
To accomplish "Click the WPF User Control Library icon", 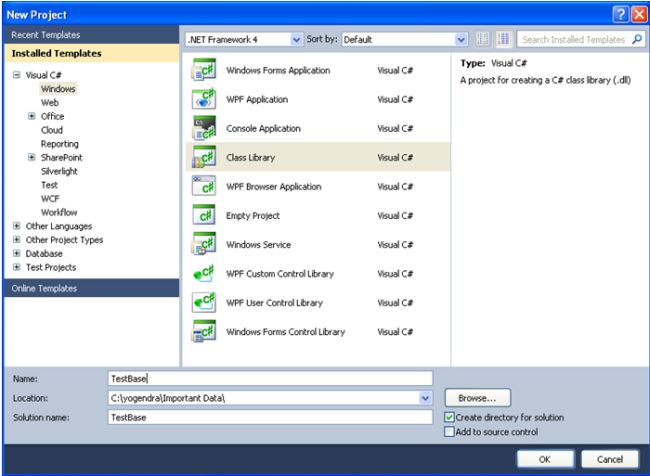I will pyautogui.click(x=204, y=302).
